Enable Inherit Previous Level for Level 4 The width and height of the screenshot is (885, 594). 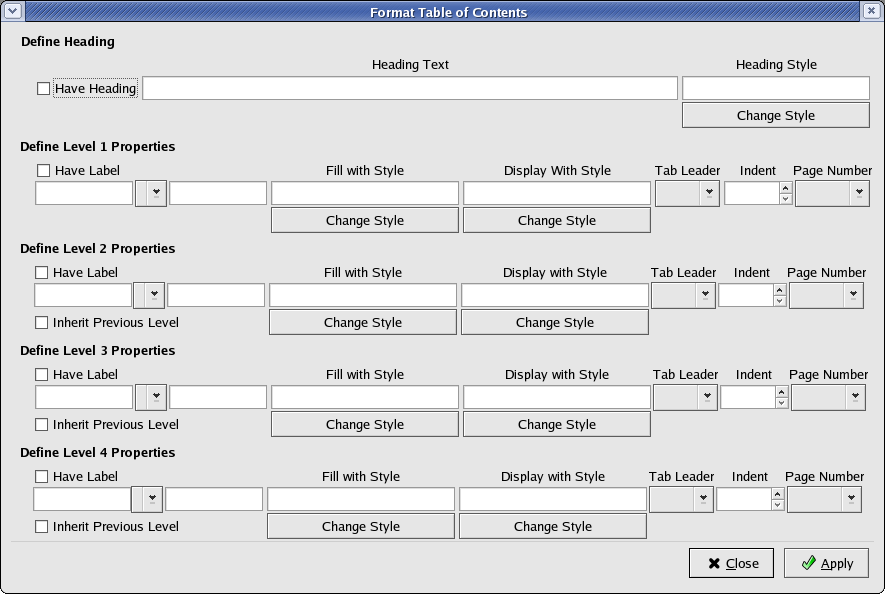point(41,527)
